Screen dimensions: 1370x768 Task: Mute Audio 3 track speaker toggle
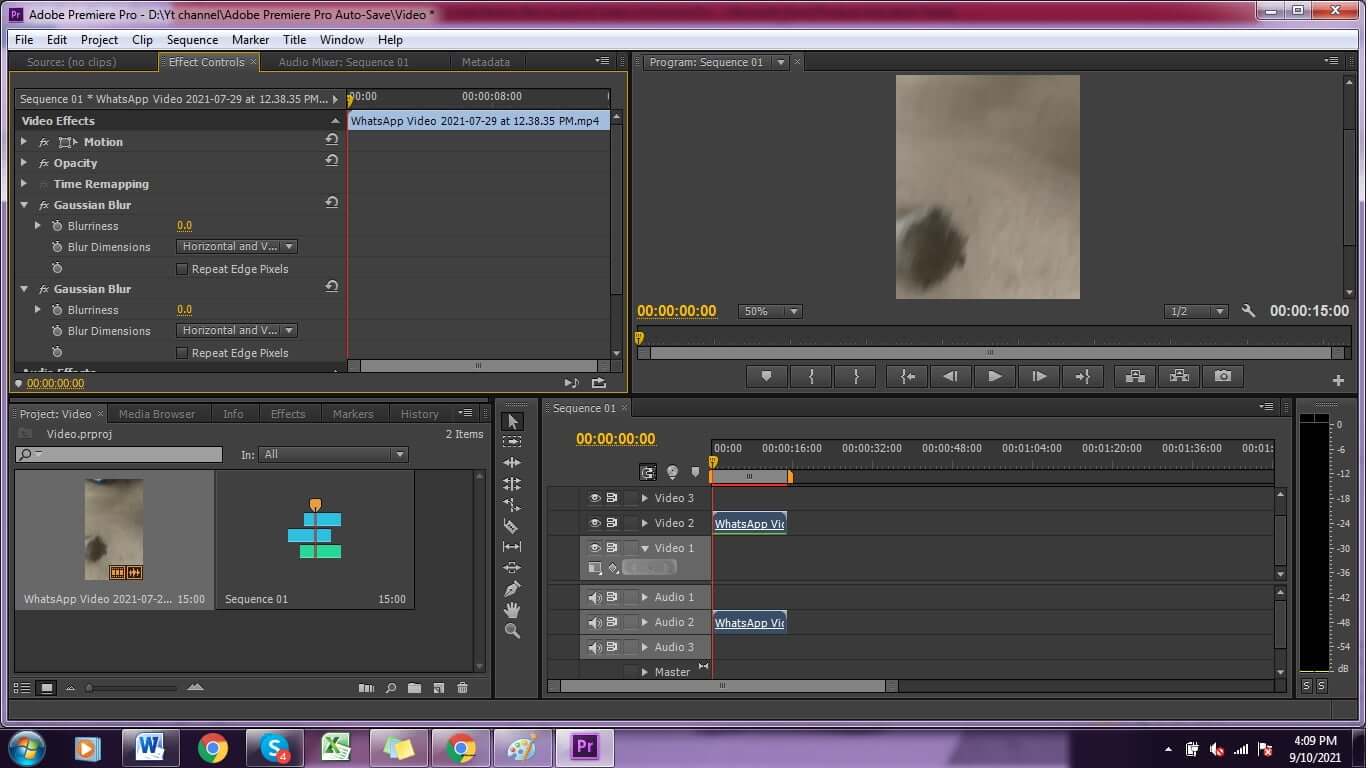pyautogui.click(x=594, y=647)
